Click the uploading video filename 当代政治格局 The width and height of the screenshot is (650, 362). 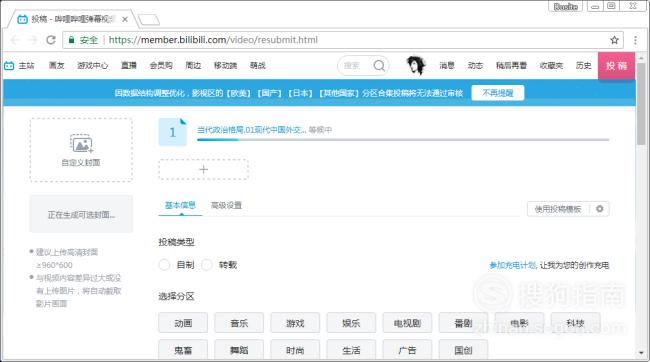pyautogui.click(x=251, y=130)
